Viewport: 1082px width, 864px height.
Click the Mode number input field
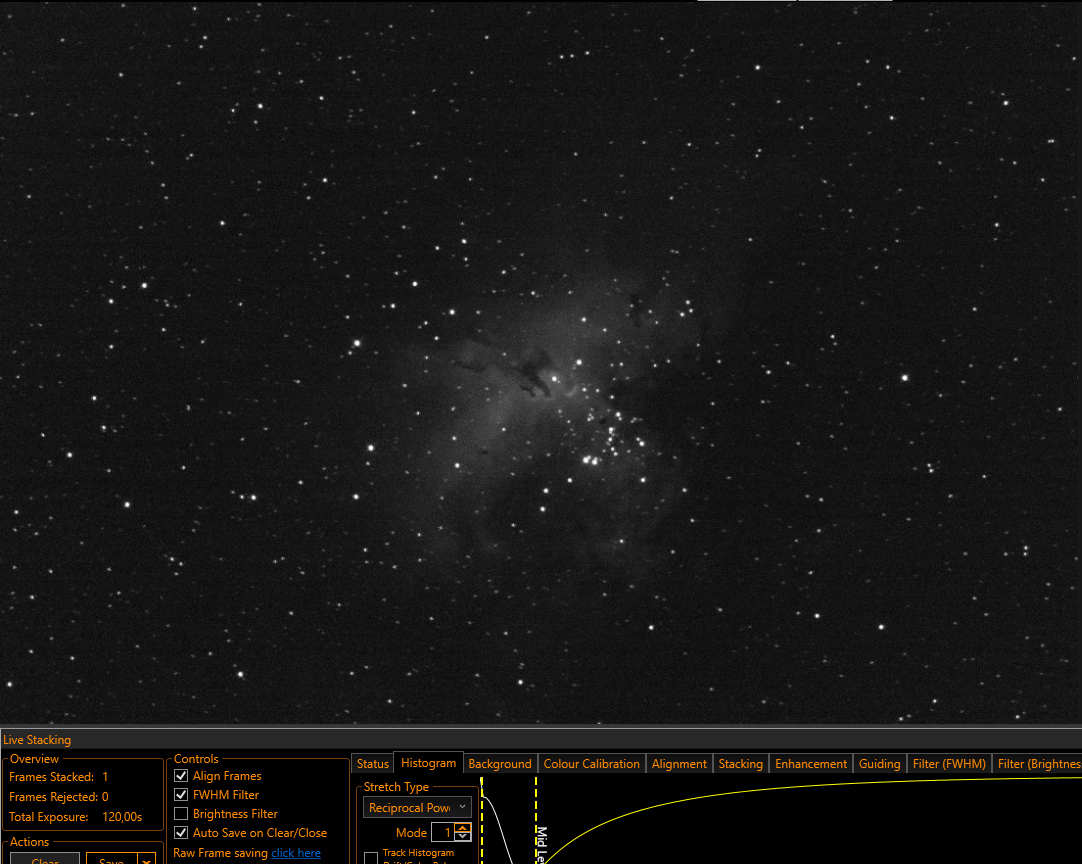pos(443,832)
